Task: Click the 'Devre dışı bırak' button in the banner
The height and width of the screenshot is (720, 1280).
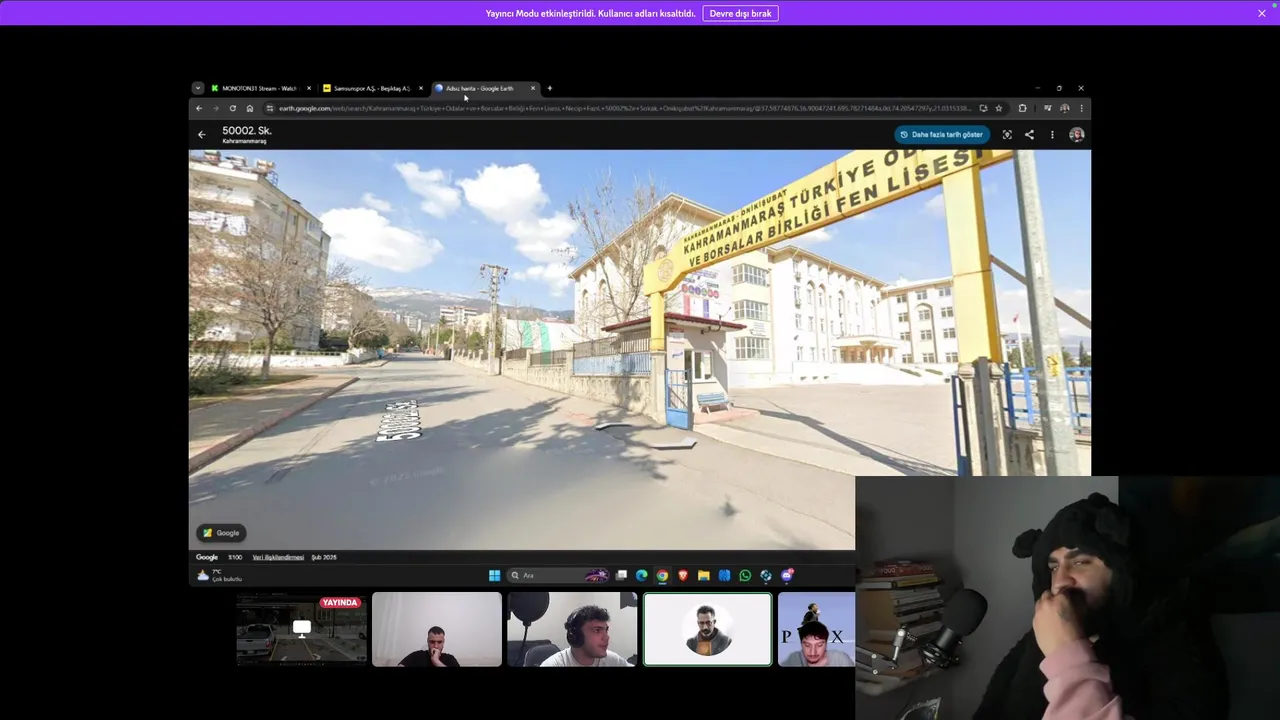Action: [x=740, y=13]
